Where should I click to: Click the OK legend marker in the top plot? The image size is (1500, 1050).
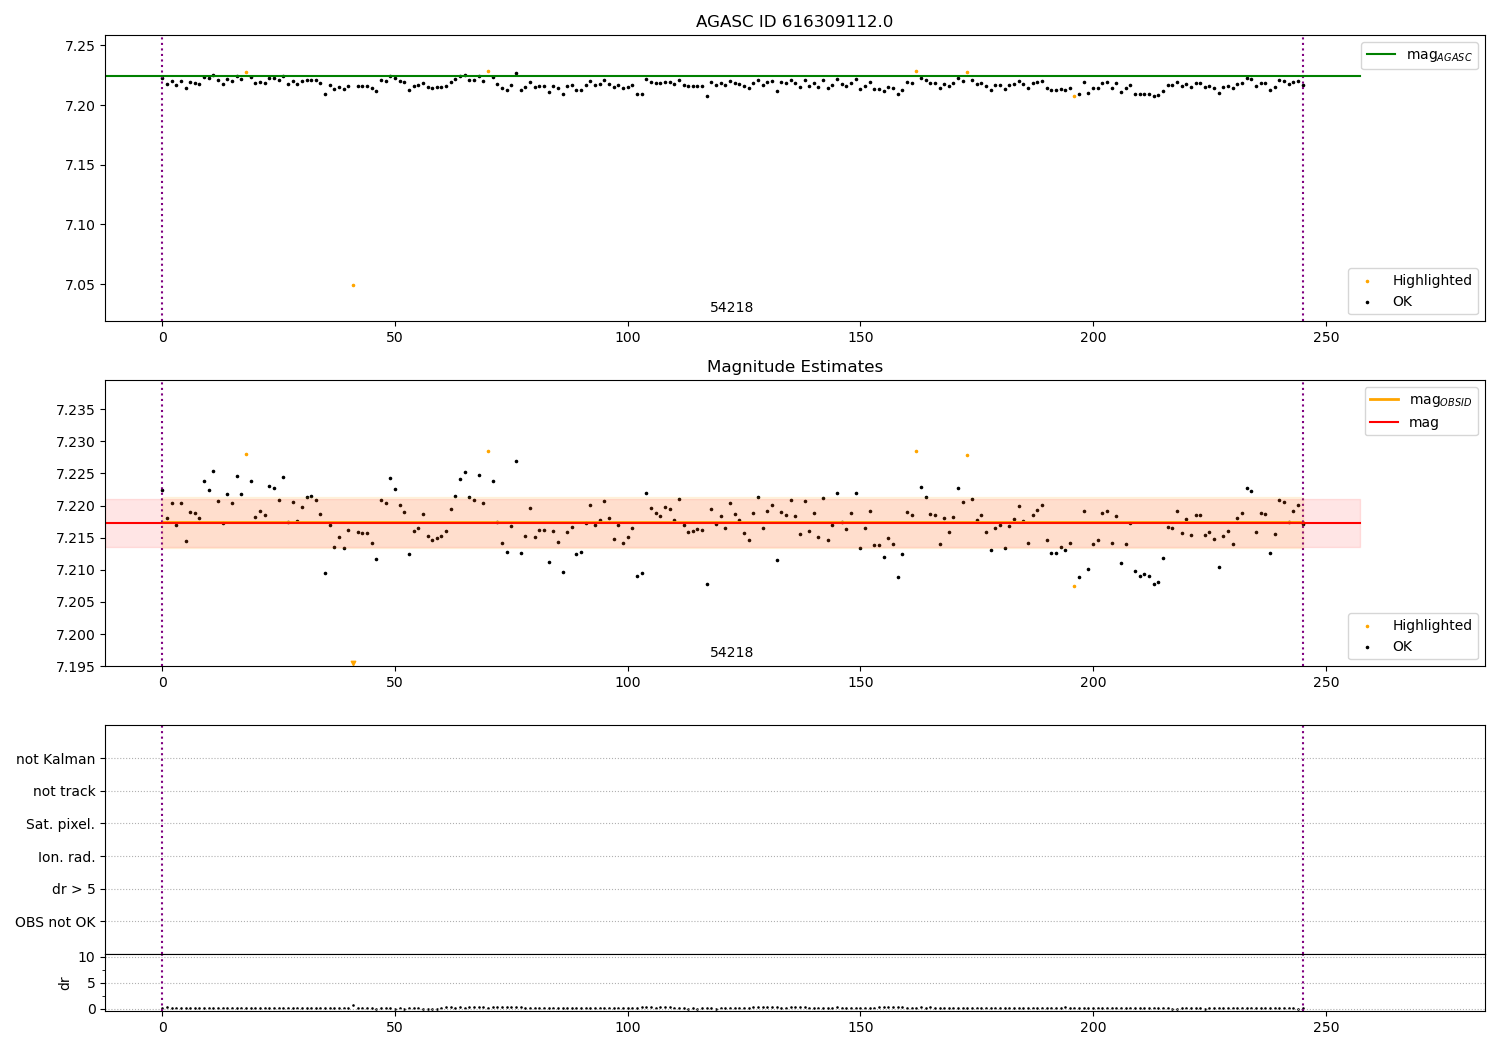click(x=1367, y=302)
